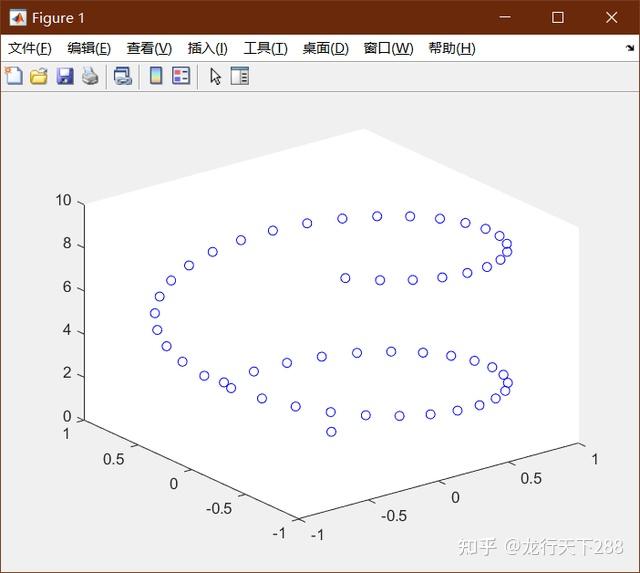
Task: Insert a legend from the toolbar
Action: click(181, 76)
